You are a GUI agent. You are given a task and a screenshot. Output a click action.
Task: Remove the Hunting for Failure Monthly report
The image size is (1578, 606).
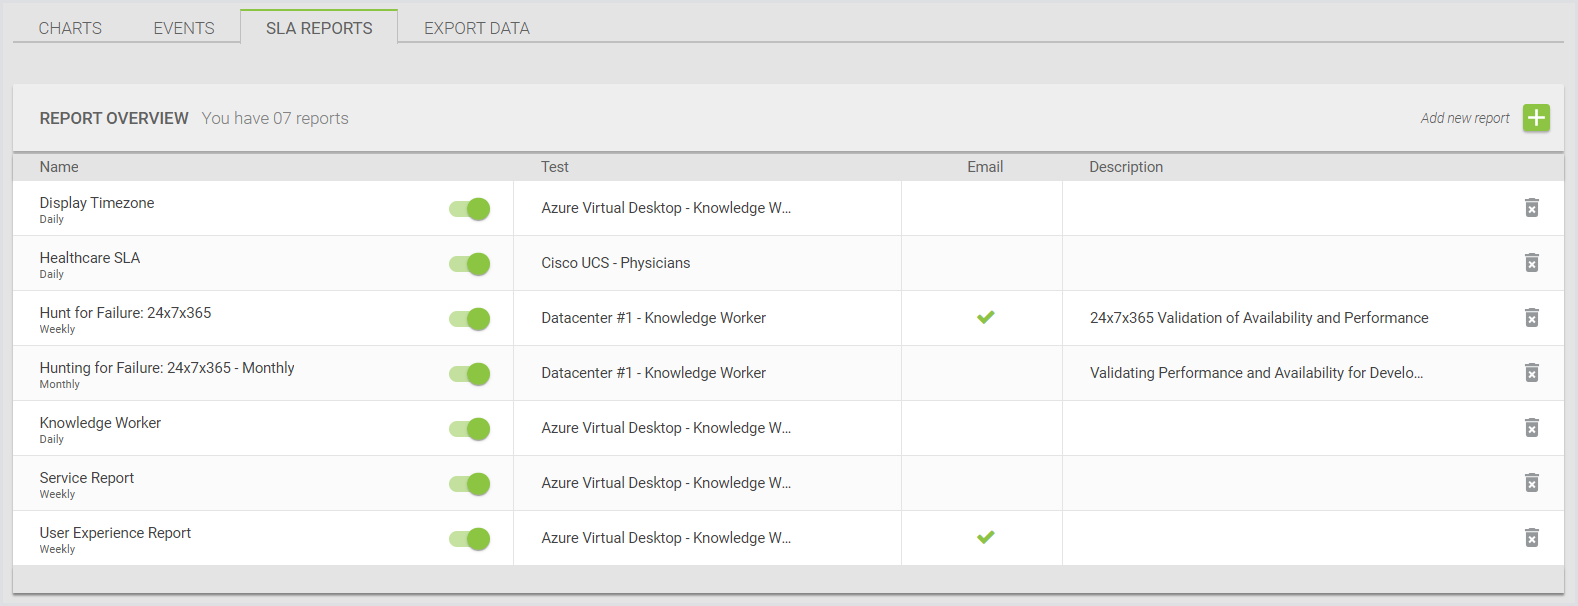tap(1531, 373)
